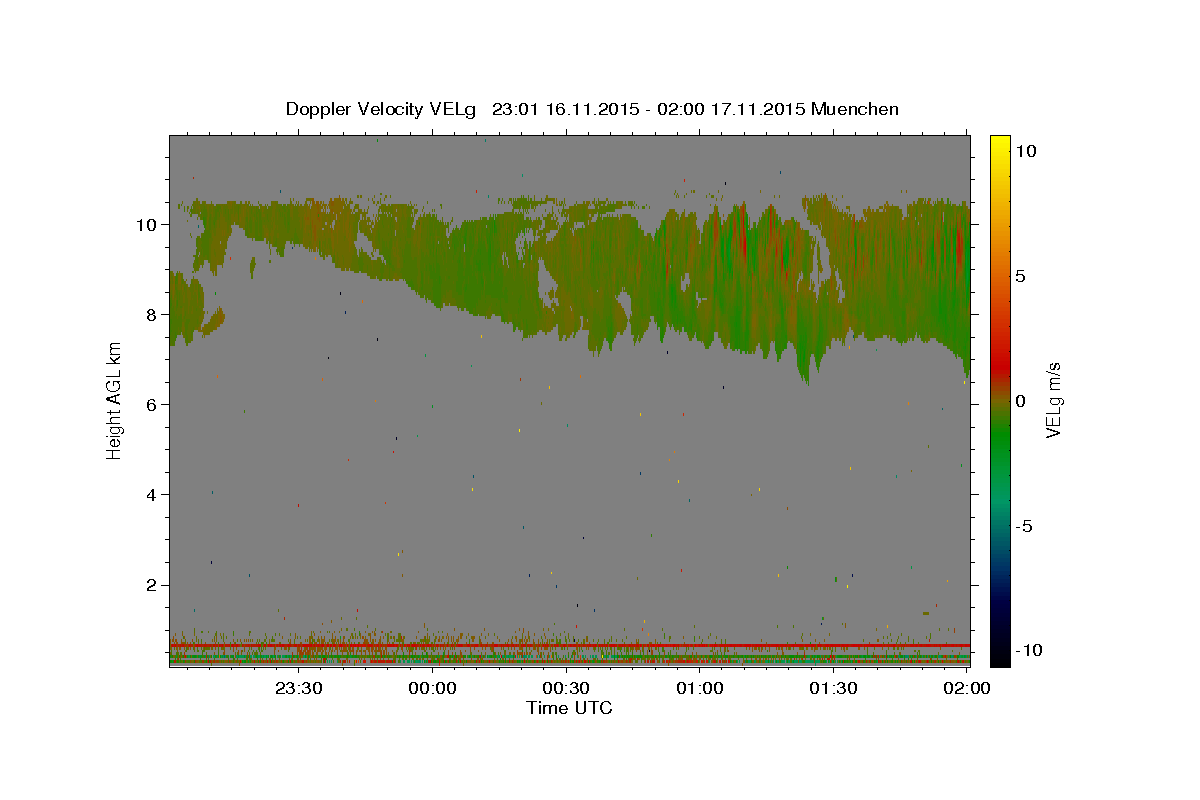
Task: Click the 'VELg m/s' colorbar label
Action: (x=1053, y=401)
